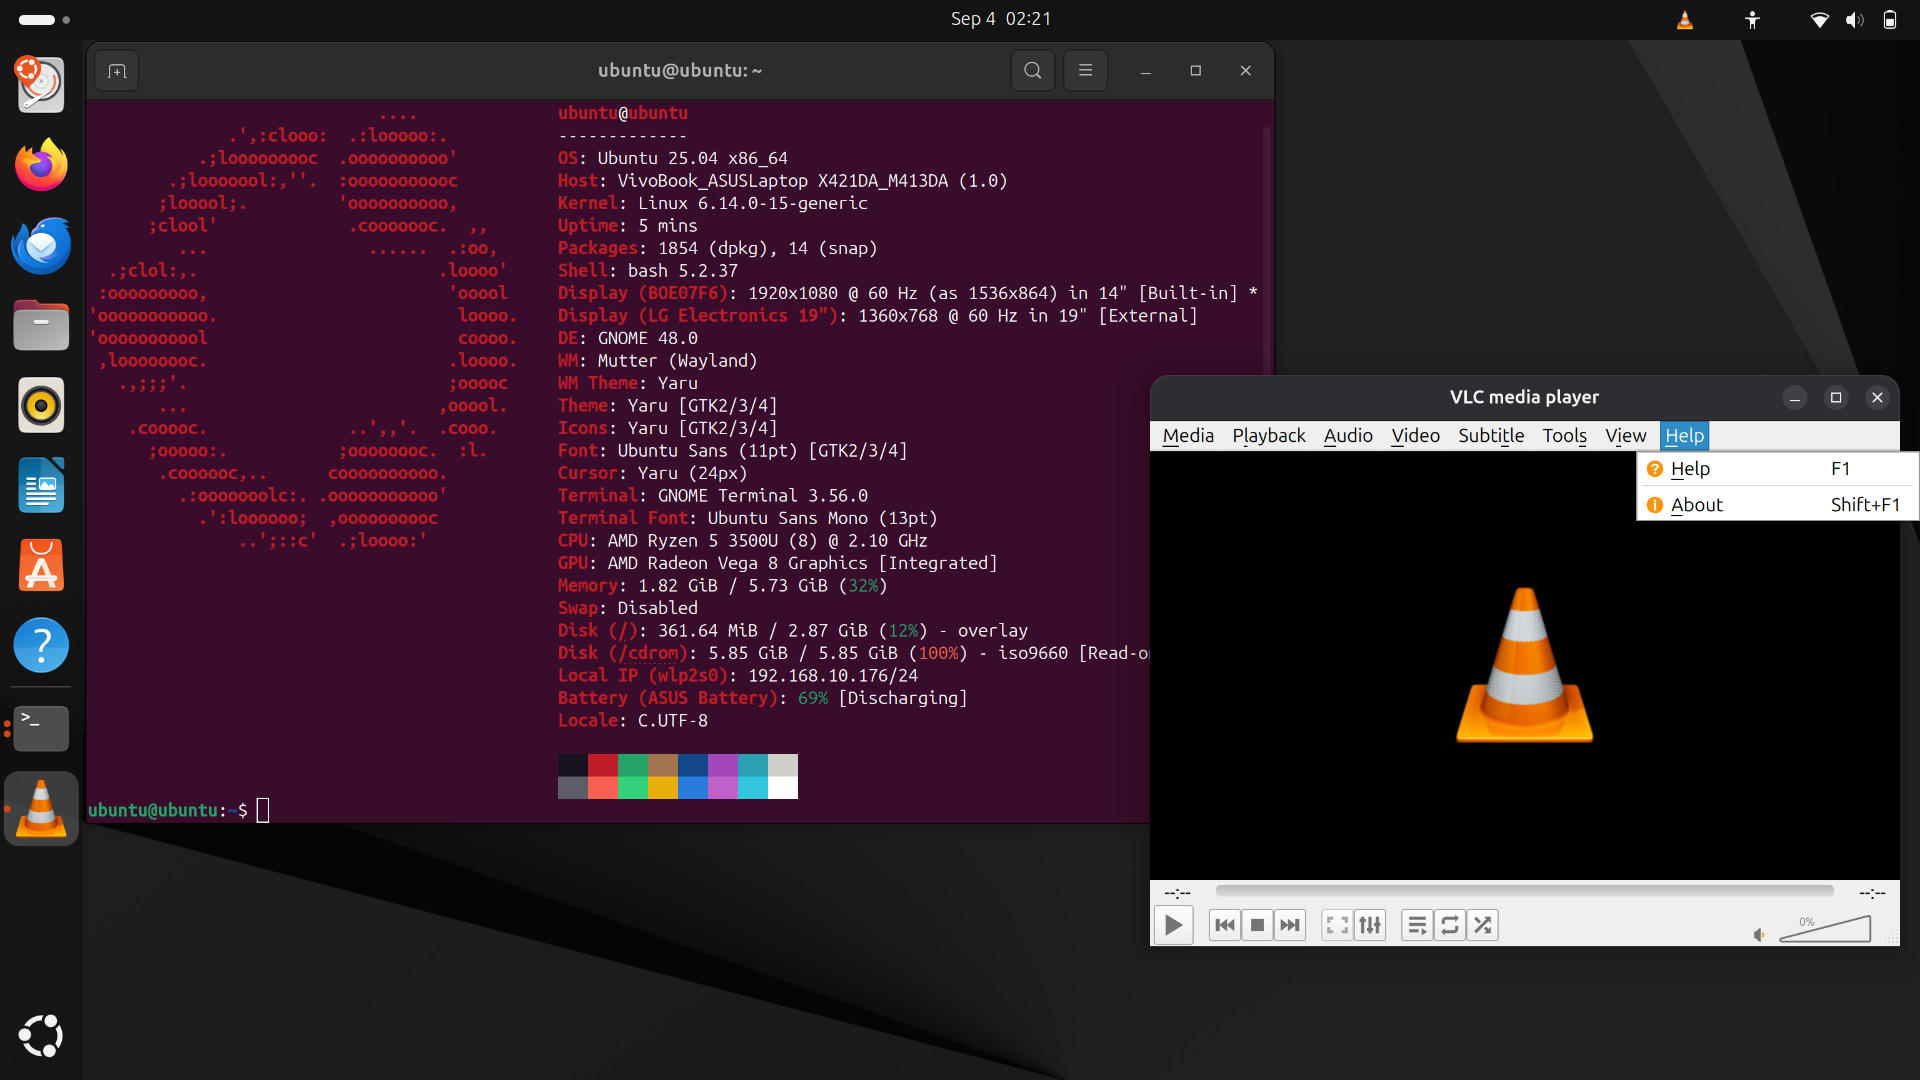Click the terminal scrollbar
This screenshot has height=1080, width=1920.
coord(1267,250)
